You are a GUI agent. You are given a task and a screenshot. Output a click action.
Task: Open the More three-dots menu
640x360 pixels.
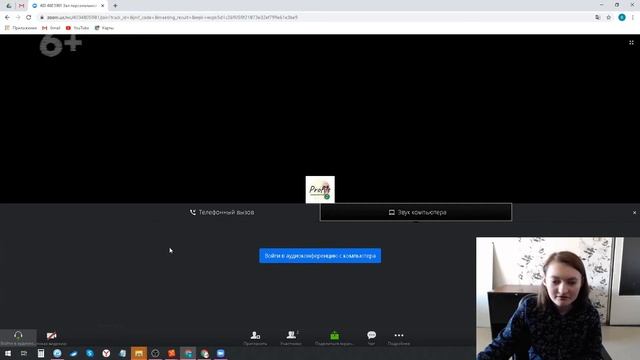click(399, 335)
